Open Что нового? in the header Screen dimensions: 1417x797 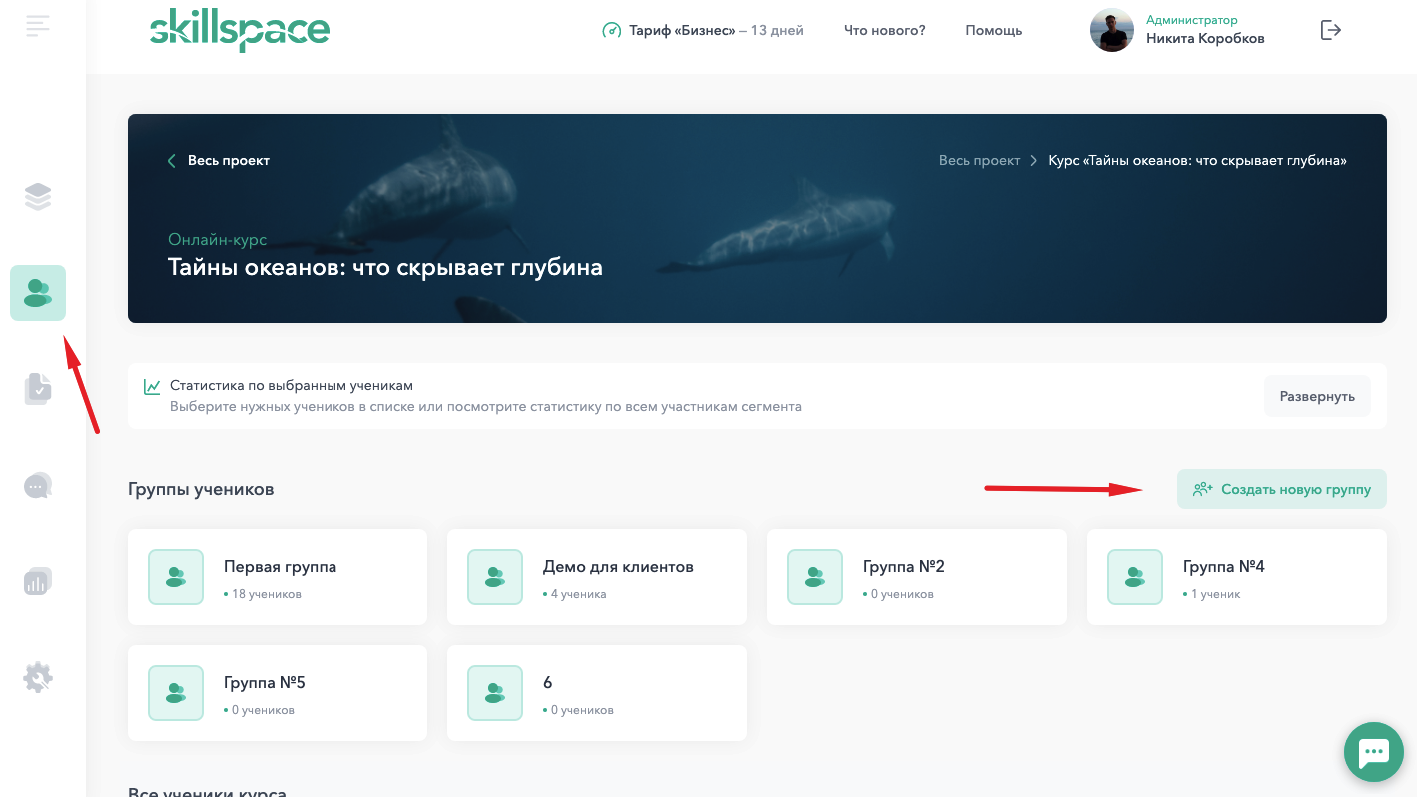(885, 30)
